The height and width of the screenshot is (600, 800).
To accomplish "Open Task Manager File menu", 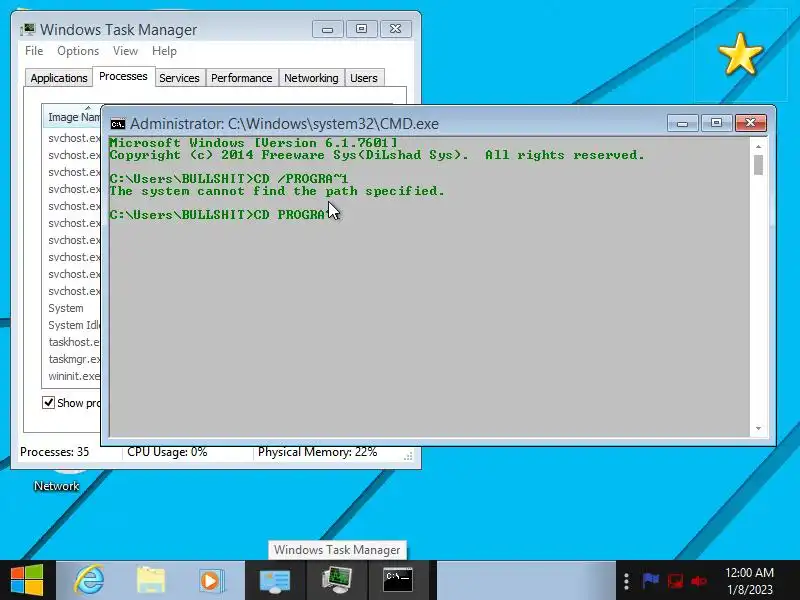I will pos(34,51).
